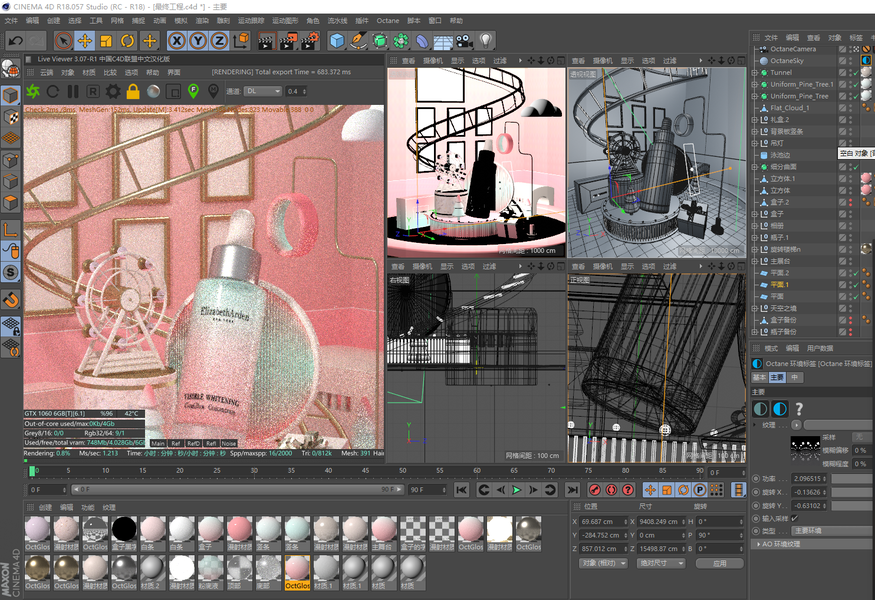Click the Undo arrow in the top toolbar
The height and width of the screenshot is (600, 875).
(16, 41)
